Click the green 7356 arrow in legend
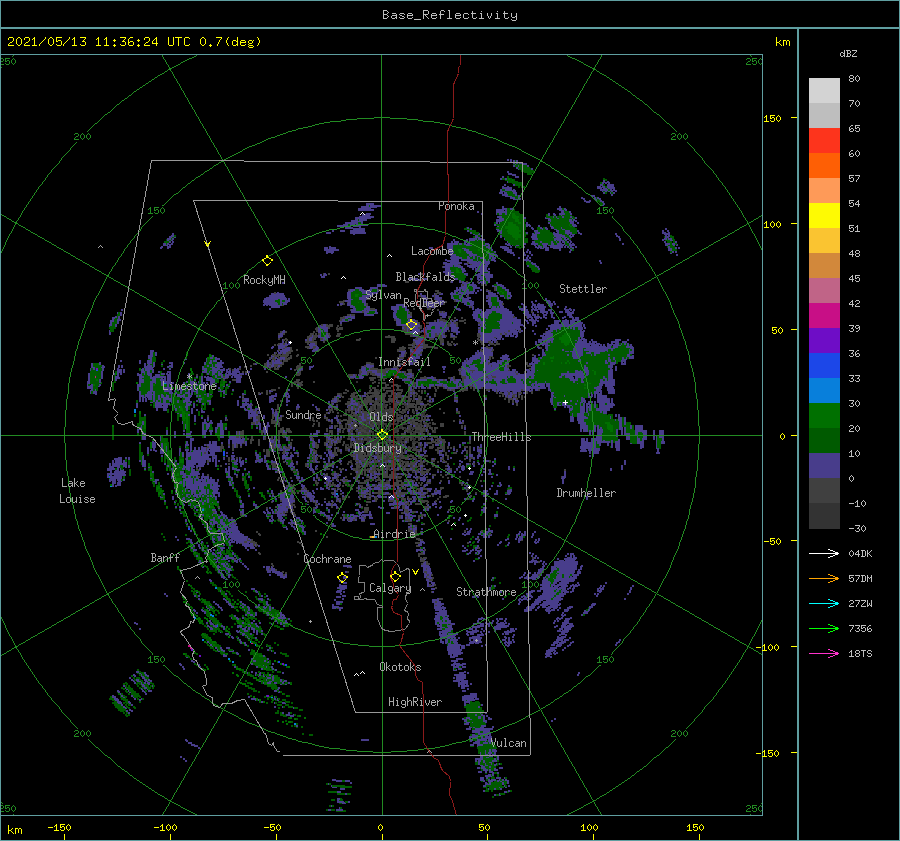The width and height of the screenshot is (900, 841). 824,629
